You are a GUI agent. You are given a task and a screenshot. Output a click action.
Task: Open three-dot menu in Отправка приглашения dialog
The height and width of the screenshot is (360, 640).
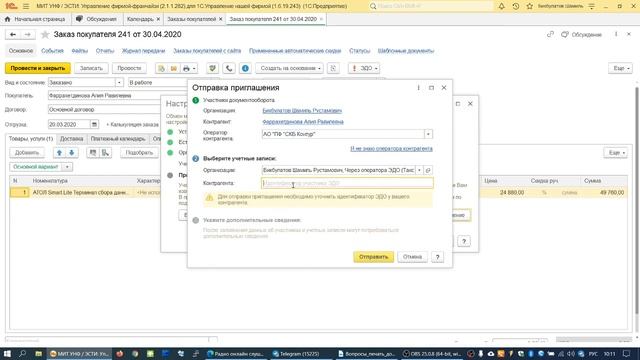(x=418, y=88)
